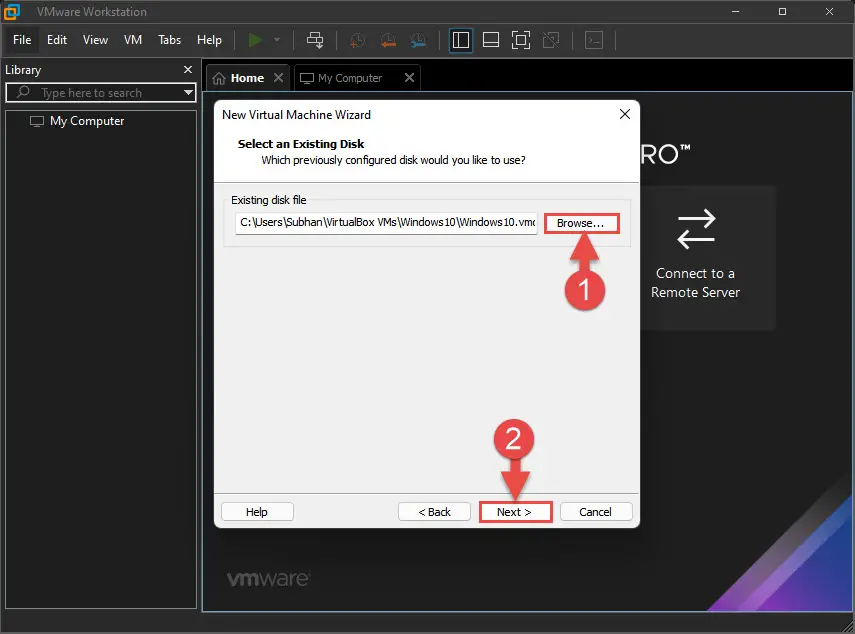
Task: Toggle the library sidebar view icon
Action: tap(461, 40)
